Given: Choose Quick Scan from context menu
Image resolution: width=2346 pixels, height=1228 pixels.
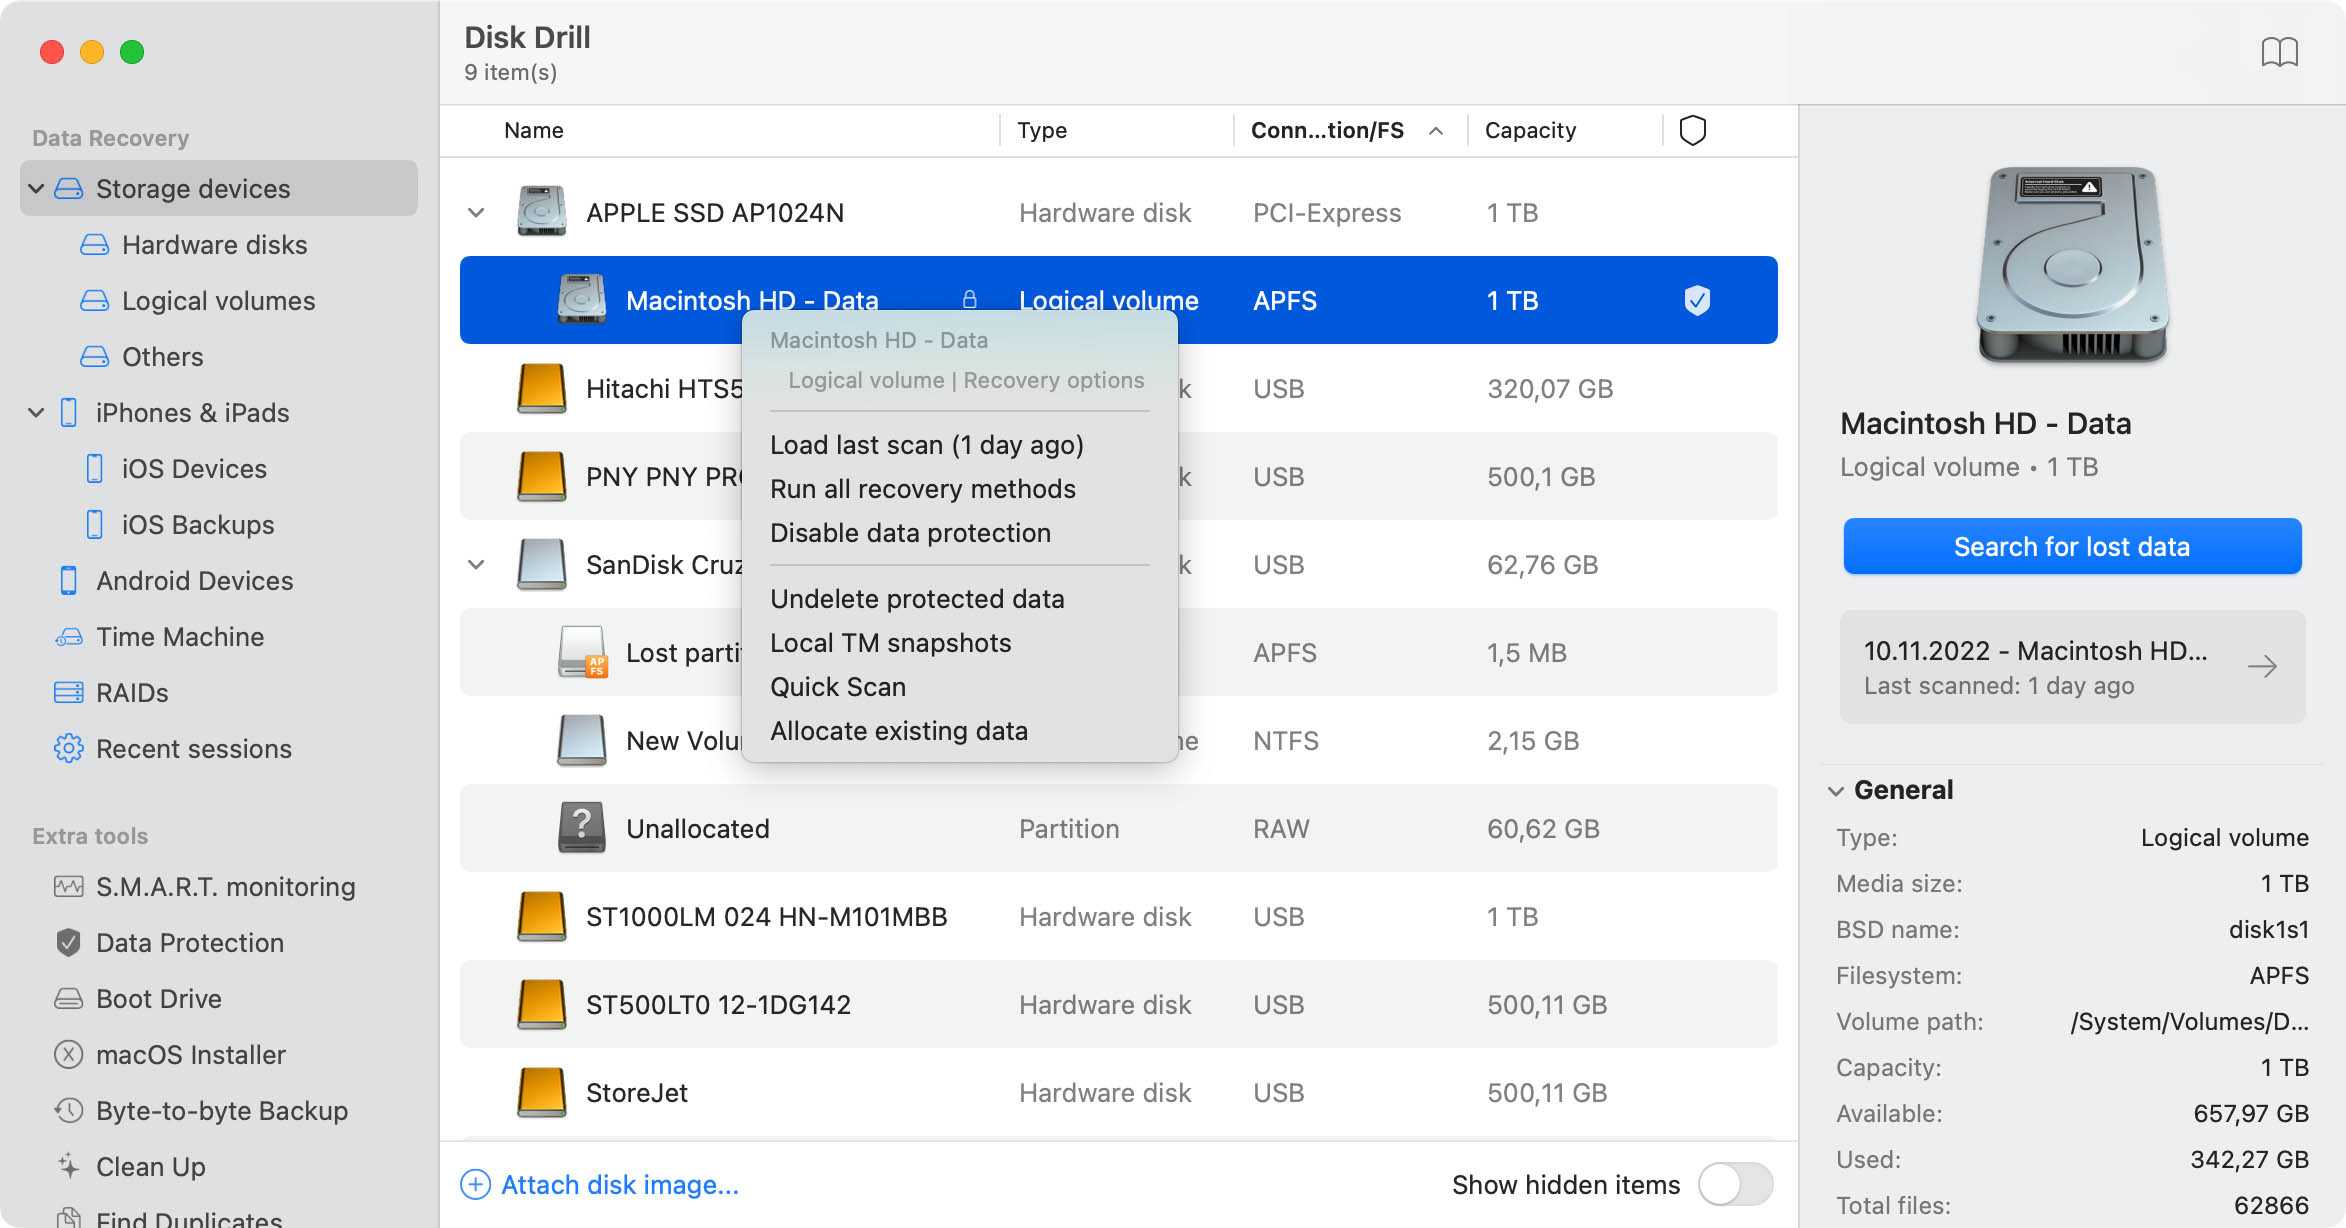Looking at the screenshot, I should [838, 687].
